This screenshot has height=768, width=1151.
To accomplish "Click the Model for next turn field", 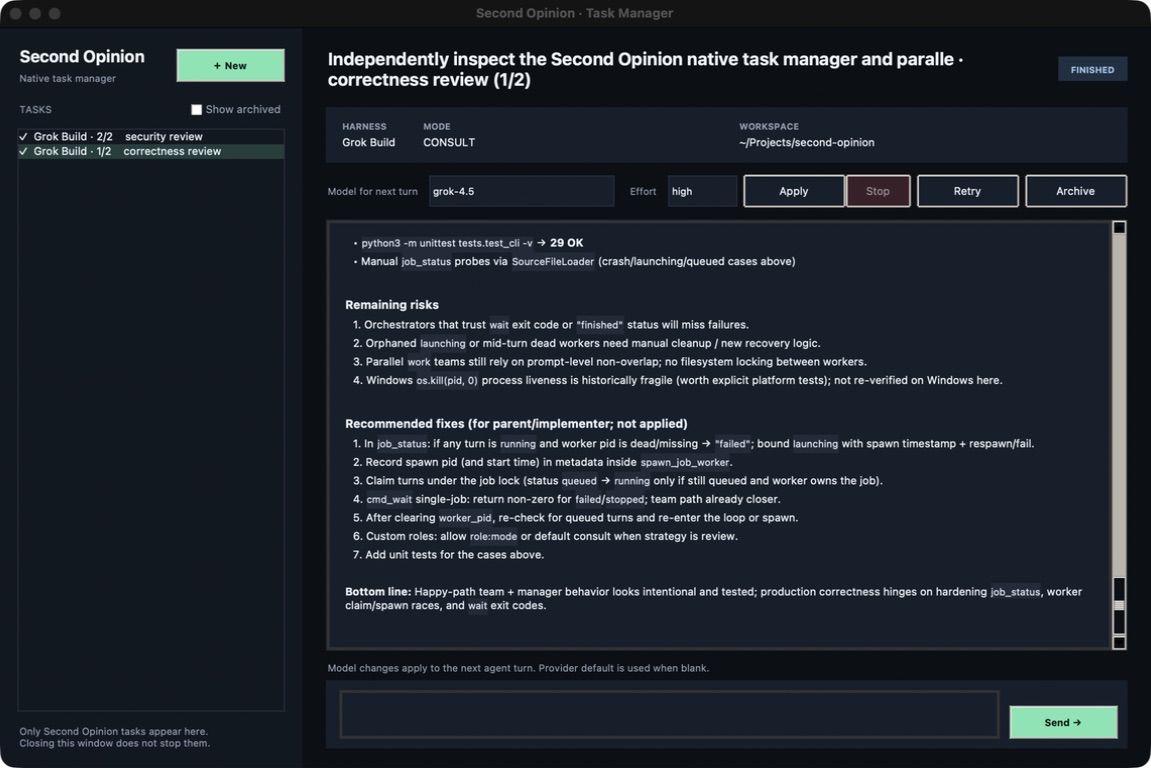I will click(521, 191).
